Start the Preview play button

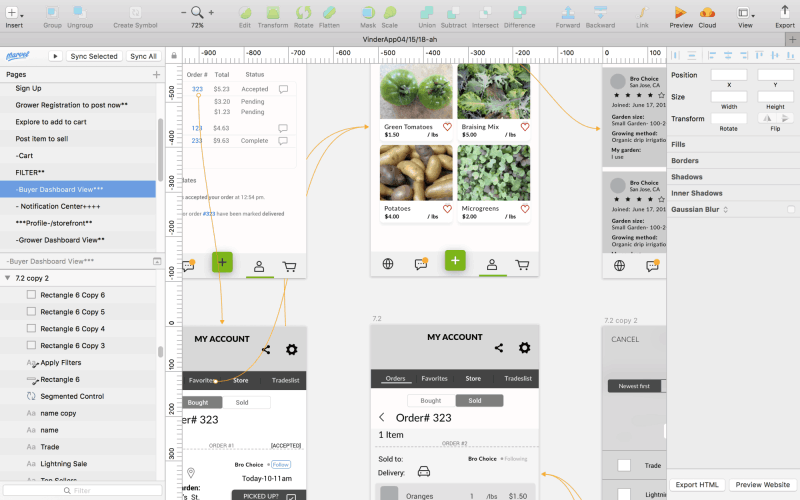pos(680,13)
